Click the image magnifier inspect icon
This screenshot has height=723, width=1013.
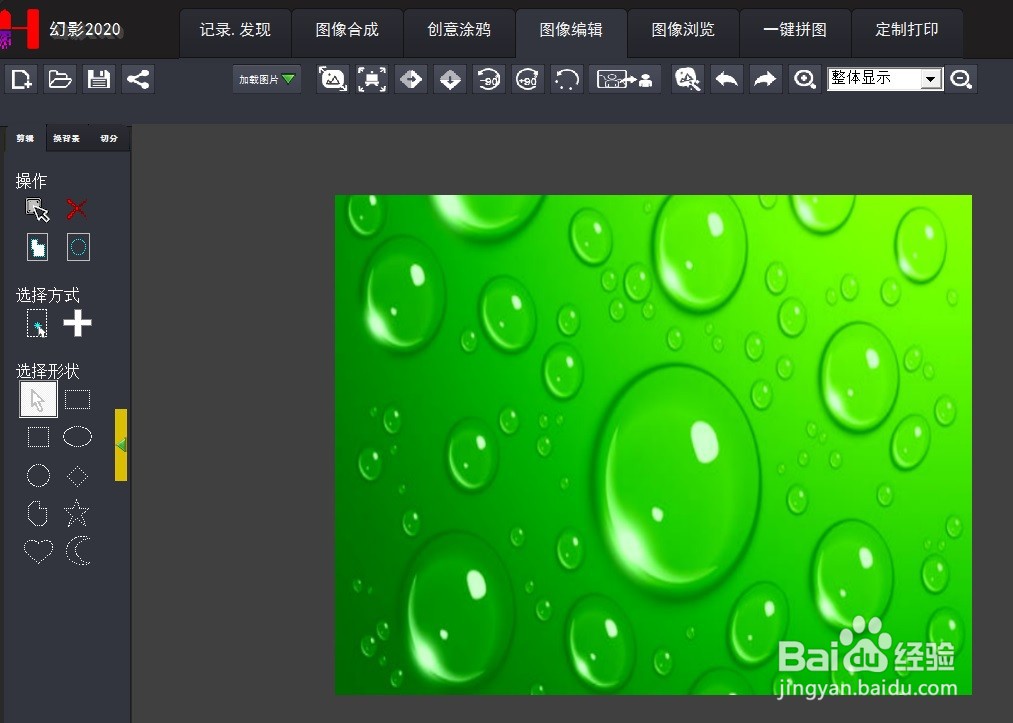click(x=688, y=79)
